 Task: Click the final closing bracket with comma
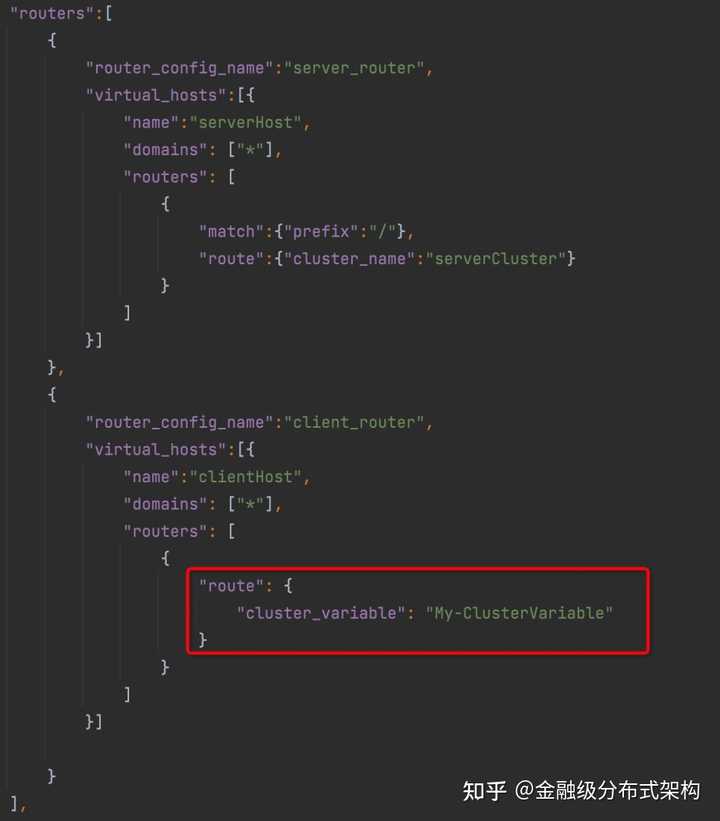(18, 804)
